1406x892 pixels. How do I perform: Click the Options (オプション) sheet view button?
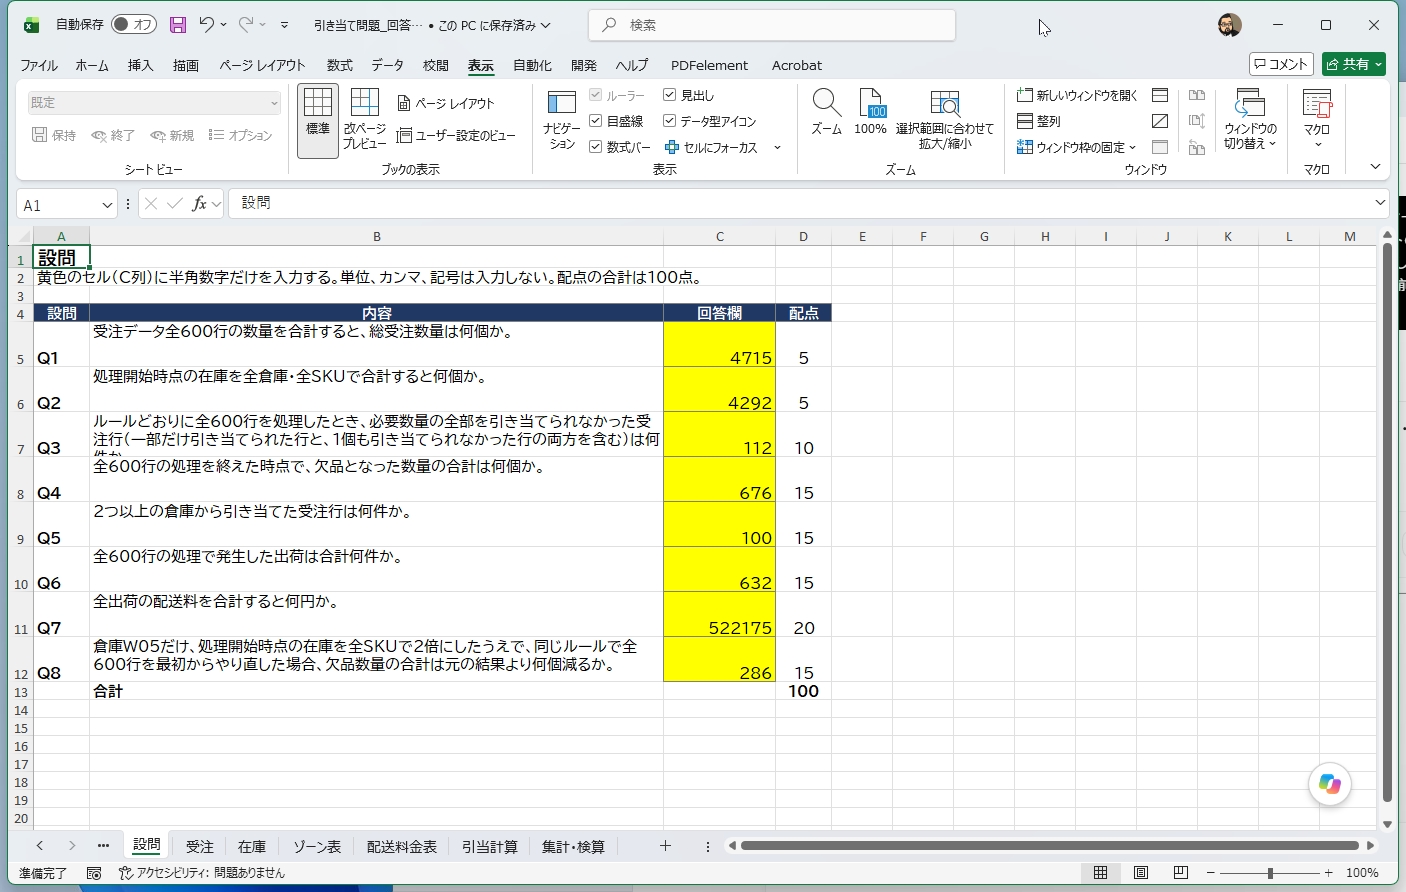pyautogui.click(x=240, y=135)
